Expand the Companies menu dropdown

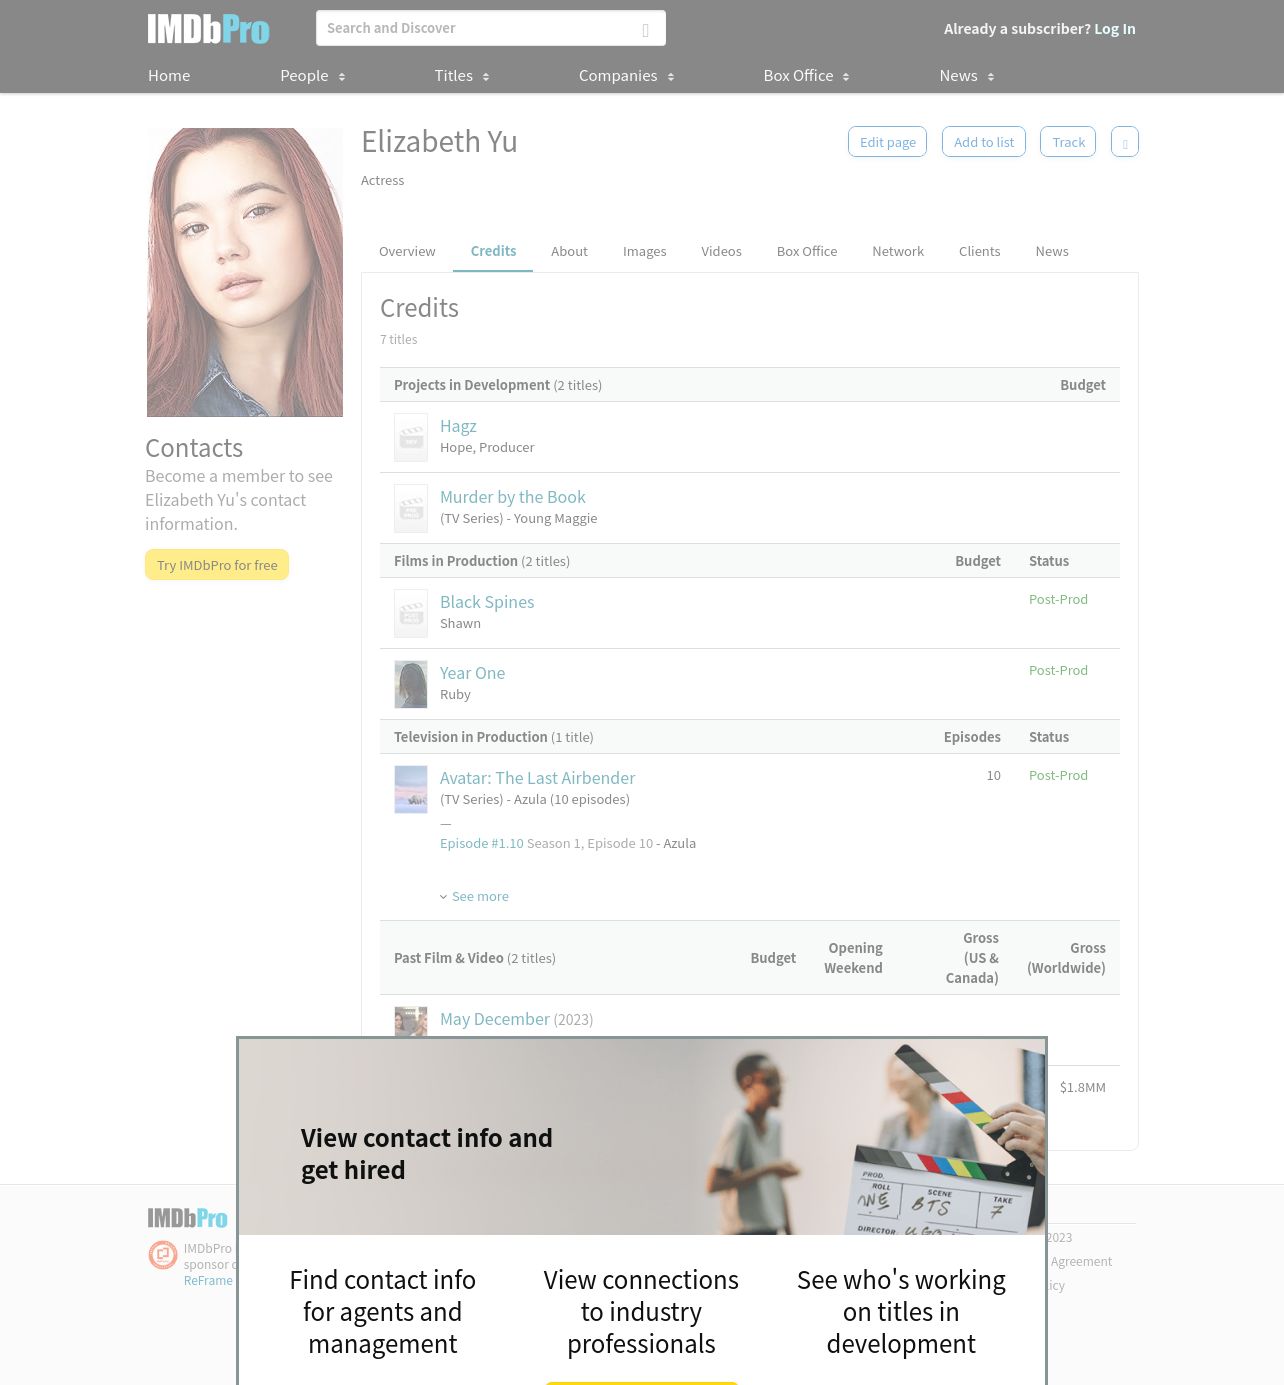click(627, 76)
